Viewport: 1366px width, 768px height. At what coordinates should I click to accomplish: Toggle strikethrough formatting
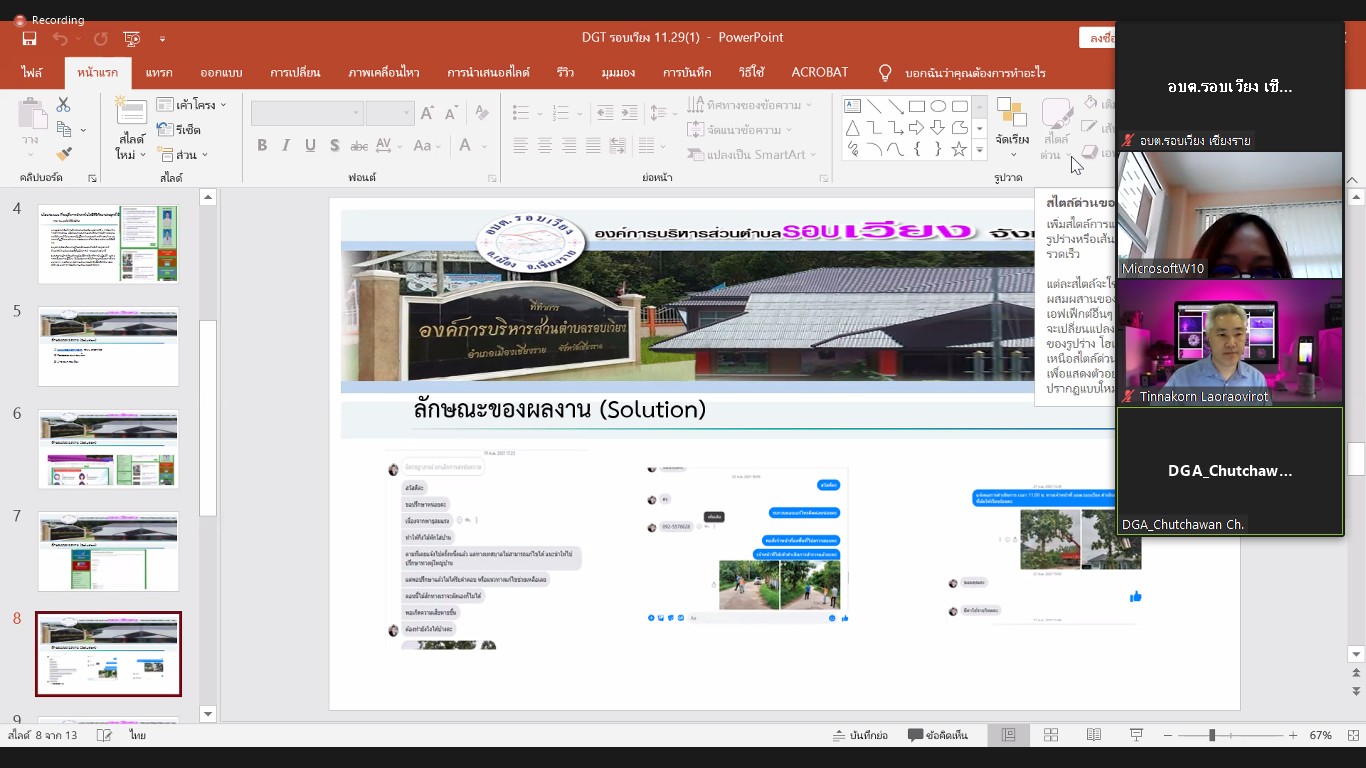[x=361, y=145]
